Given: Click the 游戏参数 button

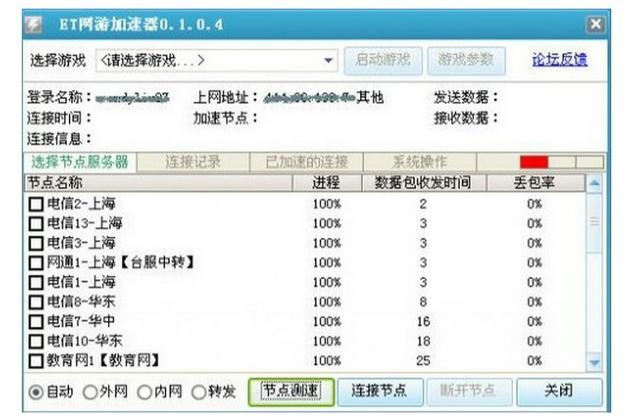Looking at the screenshot, I should point(466,60).
